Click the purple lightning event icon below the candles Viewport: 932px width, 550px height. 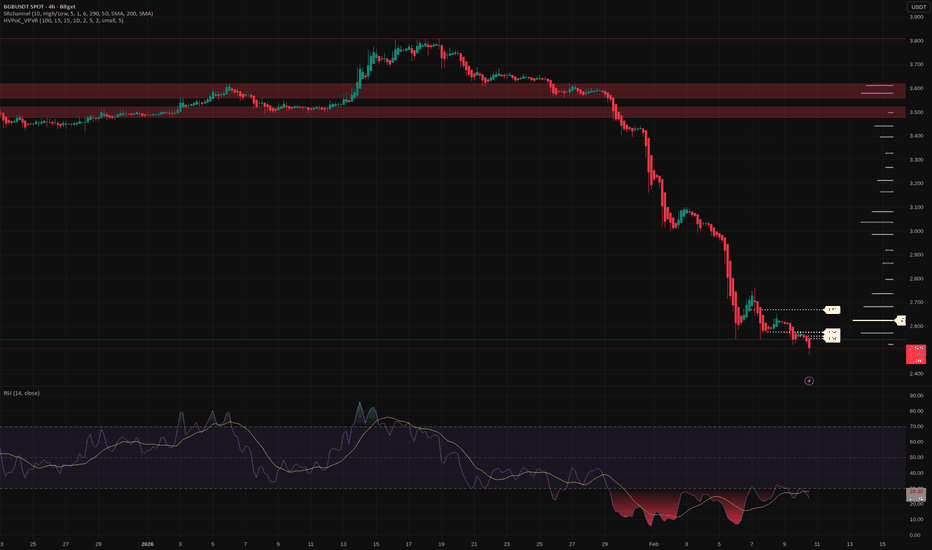[x=810, y=380]
